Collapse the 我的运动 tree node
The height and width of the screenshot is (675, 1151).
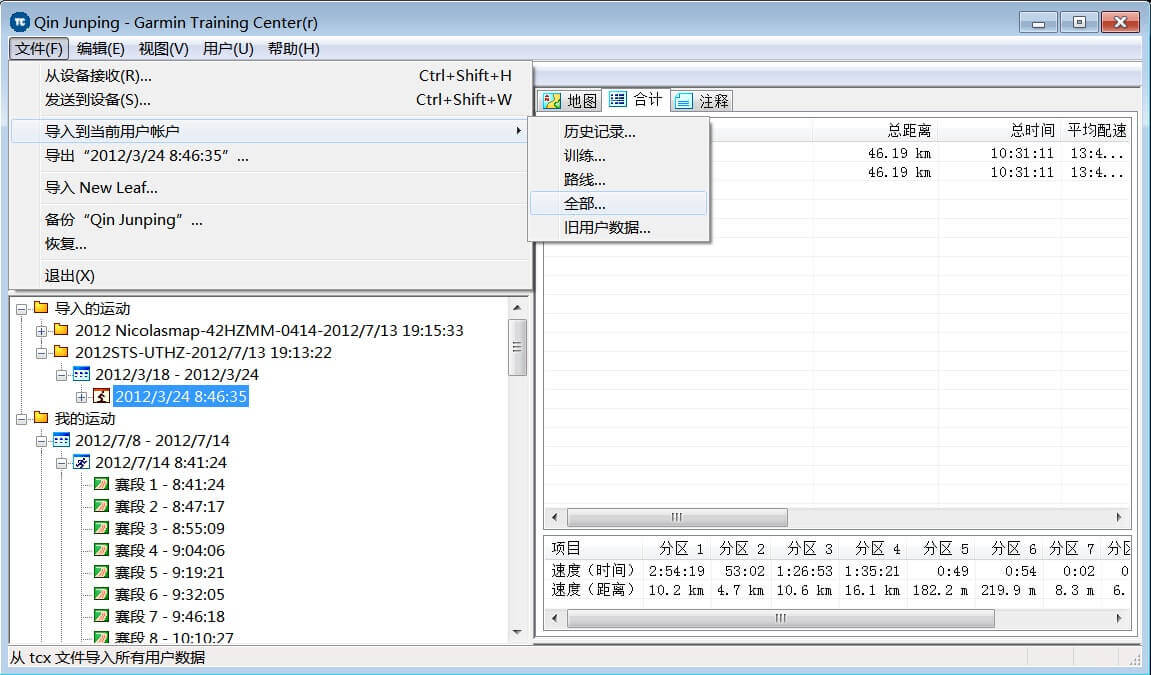pos(21,419)
